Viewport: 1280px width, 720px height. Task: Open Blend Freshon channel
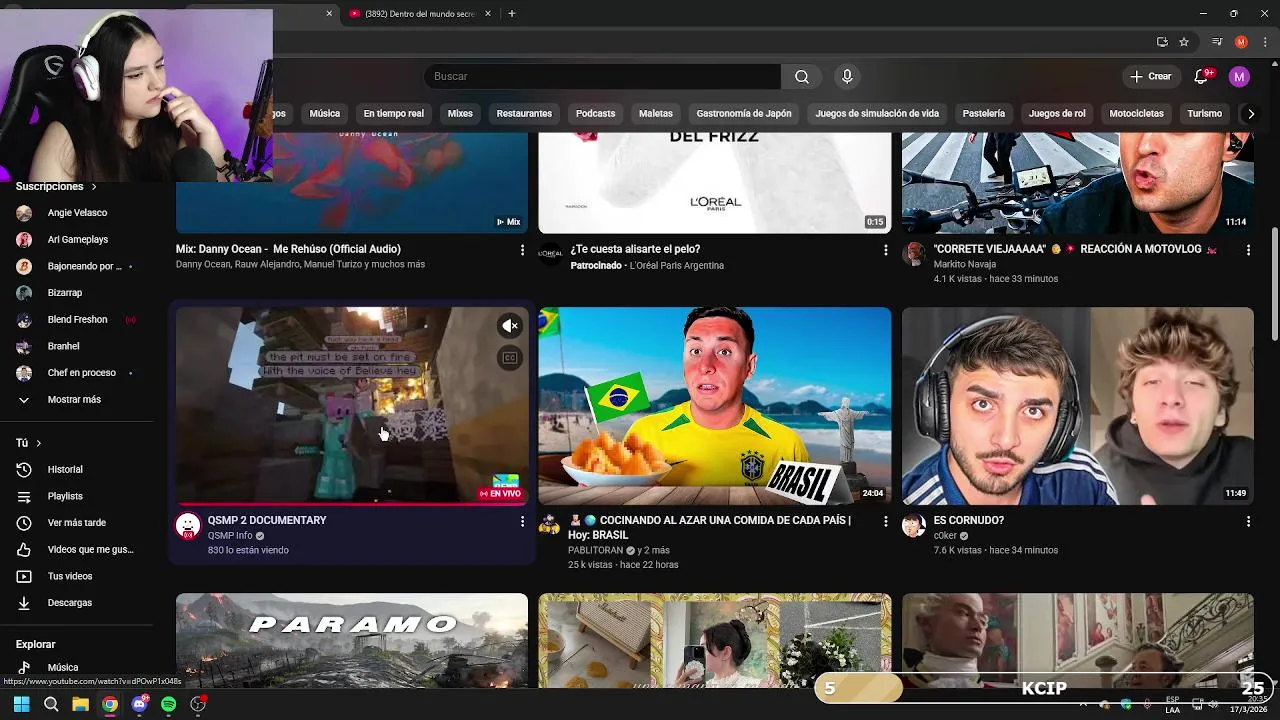pos(76,320)
